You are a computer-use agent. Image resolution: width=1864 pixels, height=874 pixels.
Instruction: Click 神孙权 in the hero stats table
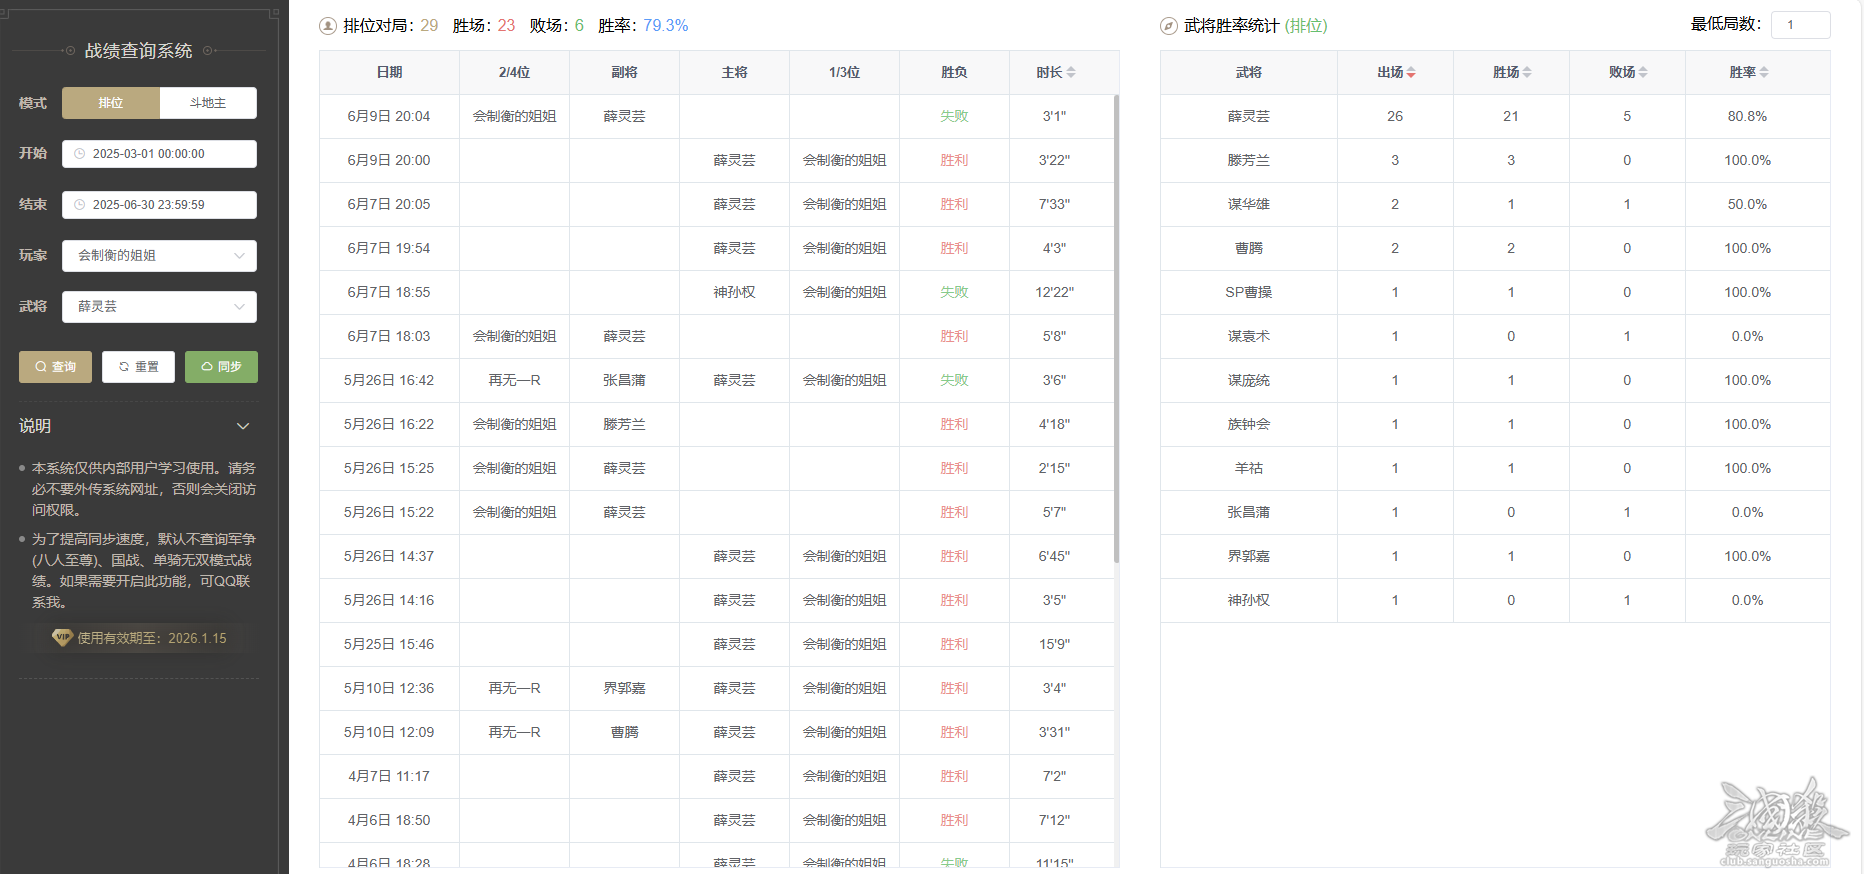(x=1249, y=600)
